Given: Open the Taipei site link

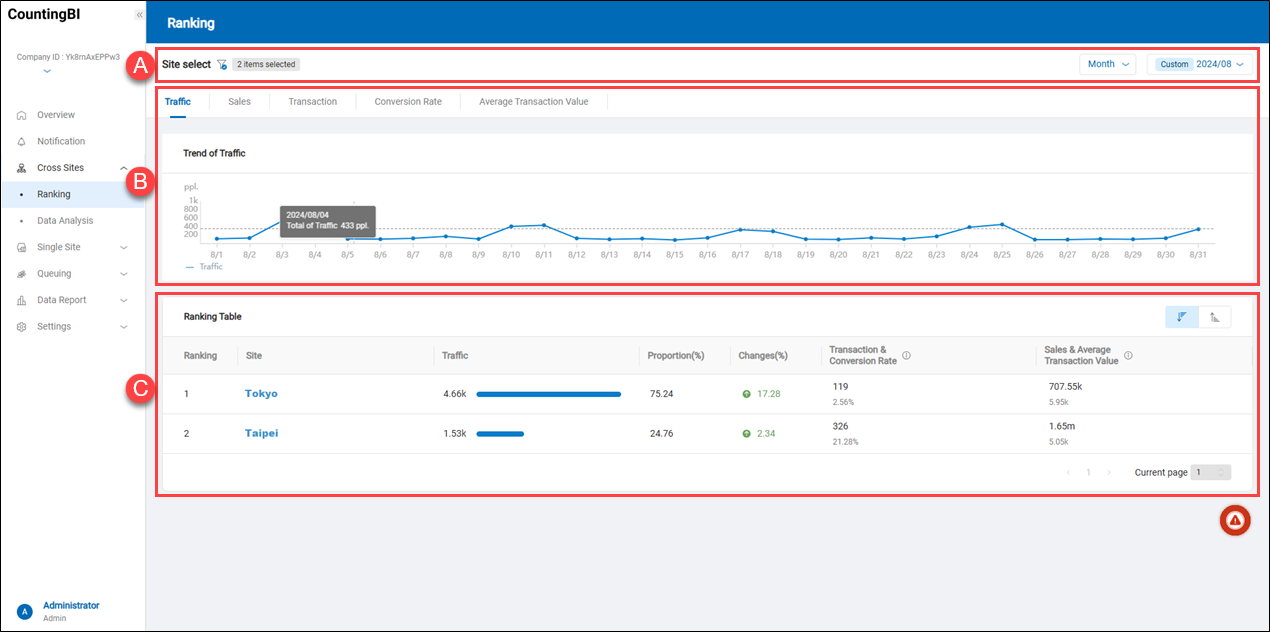Looking at the screenshot, I should 261,434.
